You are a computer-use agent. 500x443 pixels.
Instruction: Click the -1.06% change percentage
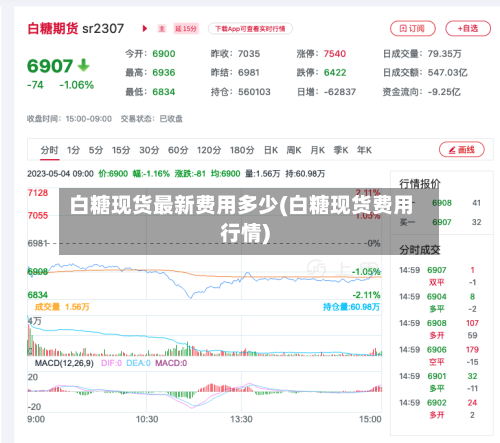(x=77, y=85)
